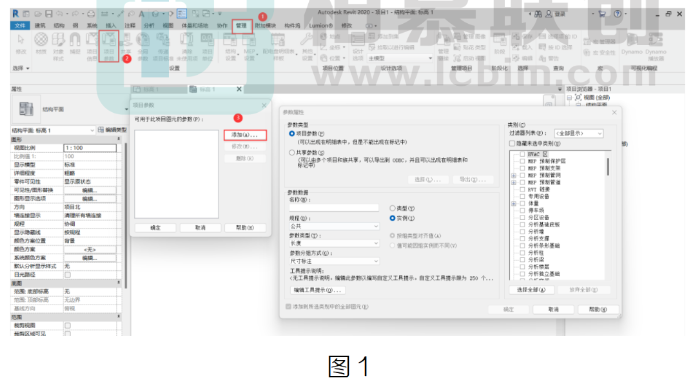Viewport: 686px width, 385px height.
Task: Click 修改 (Modify) arrow tool
Action: 21,44
